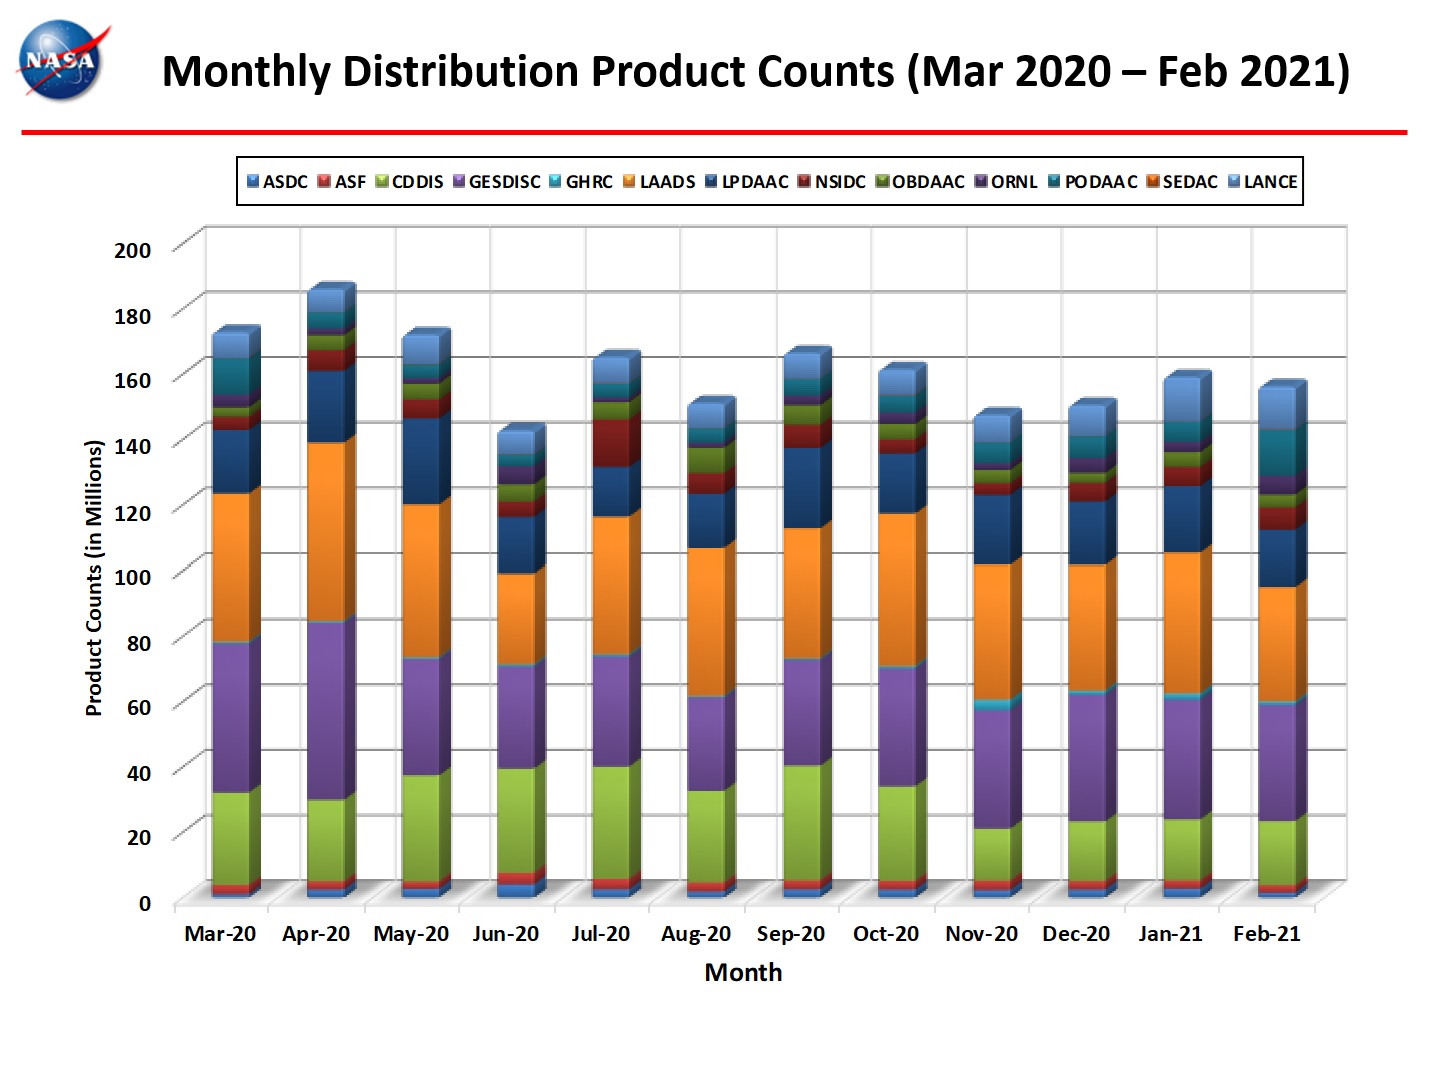
Task: Click the NASA logo icon
Action: coord(62,61)
